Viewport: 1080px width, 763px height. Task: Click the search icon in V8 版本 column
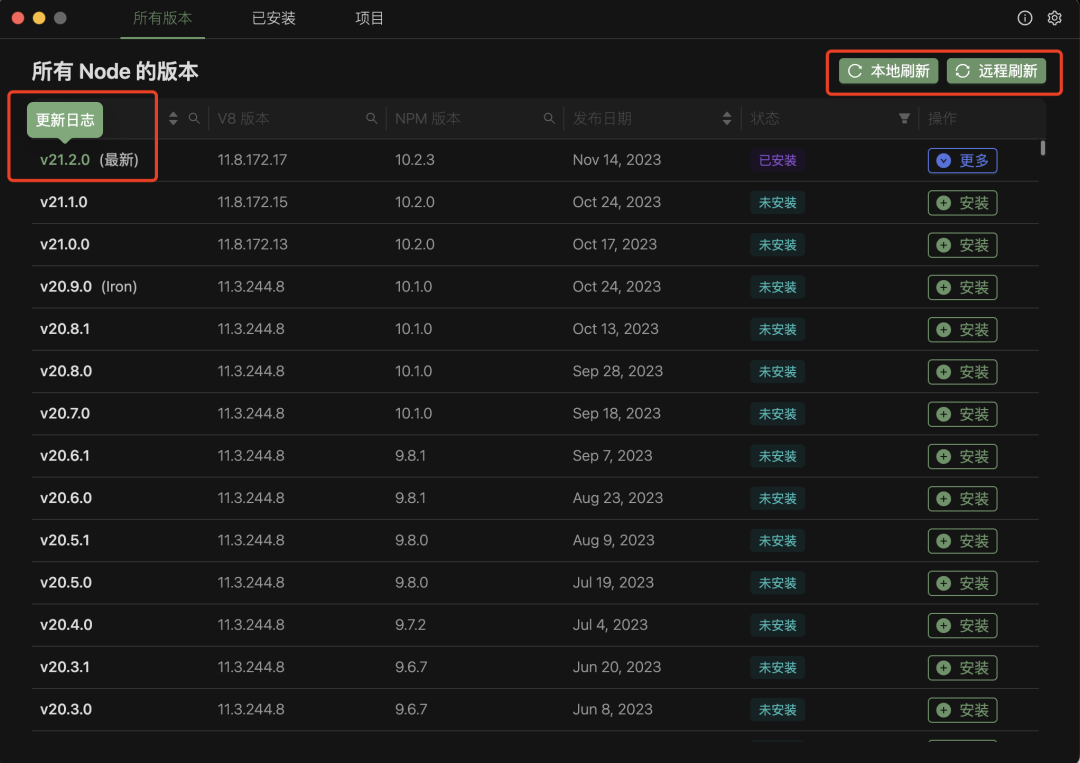click(372, 119)
